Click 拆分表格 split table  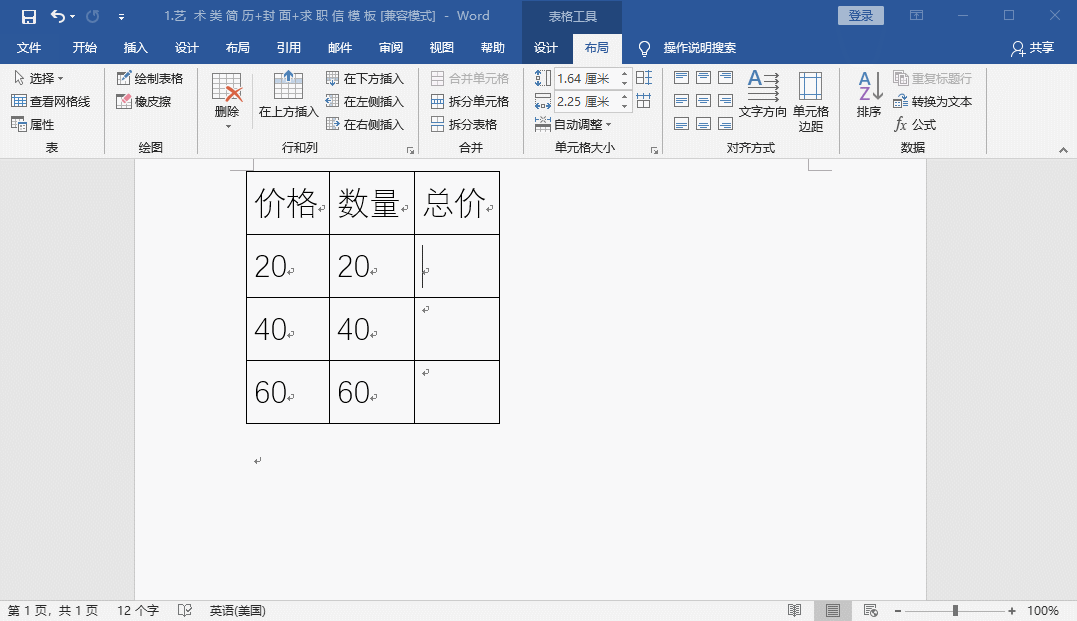[464, 124]
